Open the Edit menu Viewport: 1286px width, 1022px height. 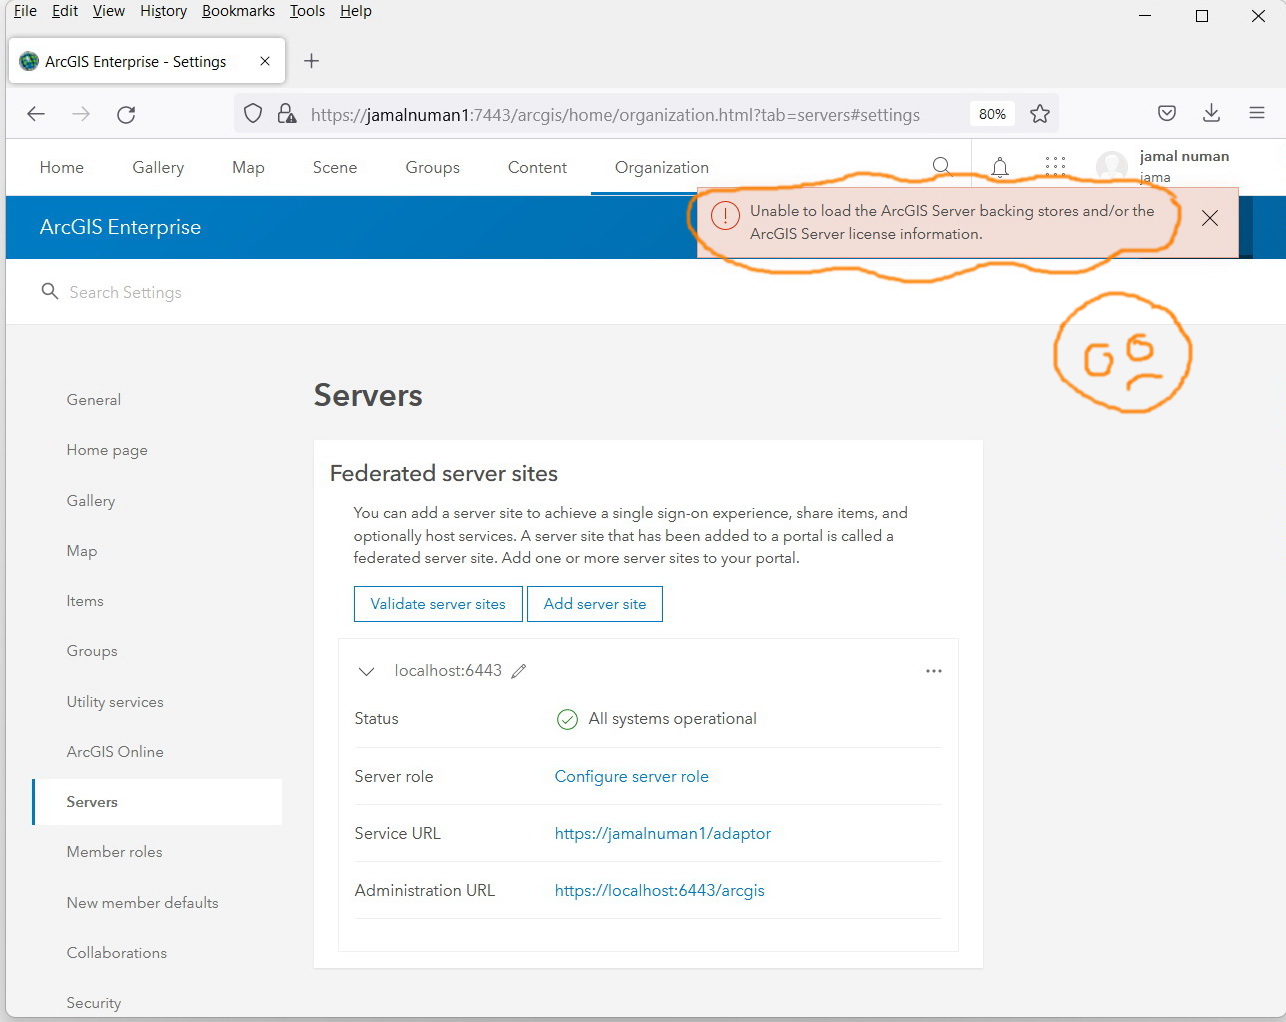point(65,11)
